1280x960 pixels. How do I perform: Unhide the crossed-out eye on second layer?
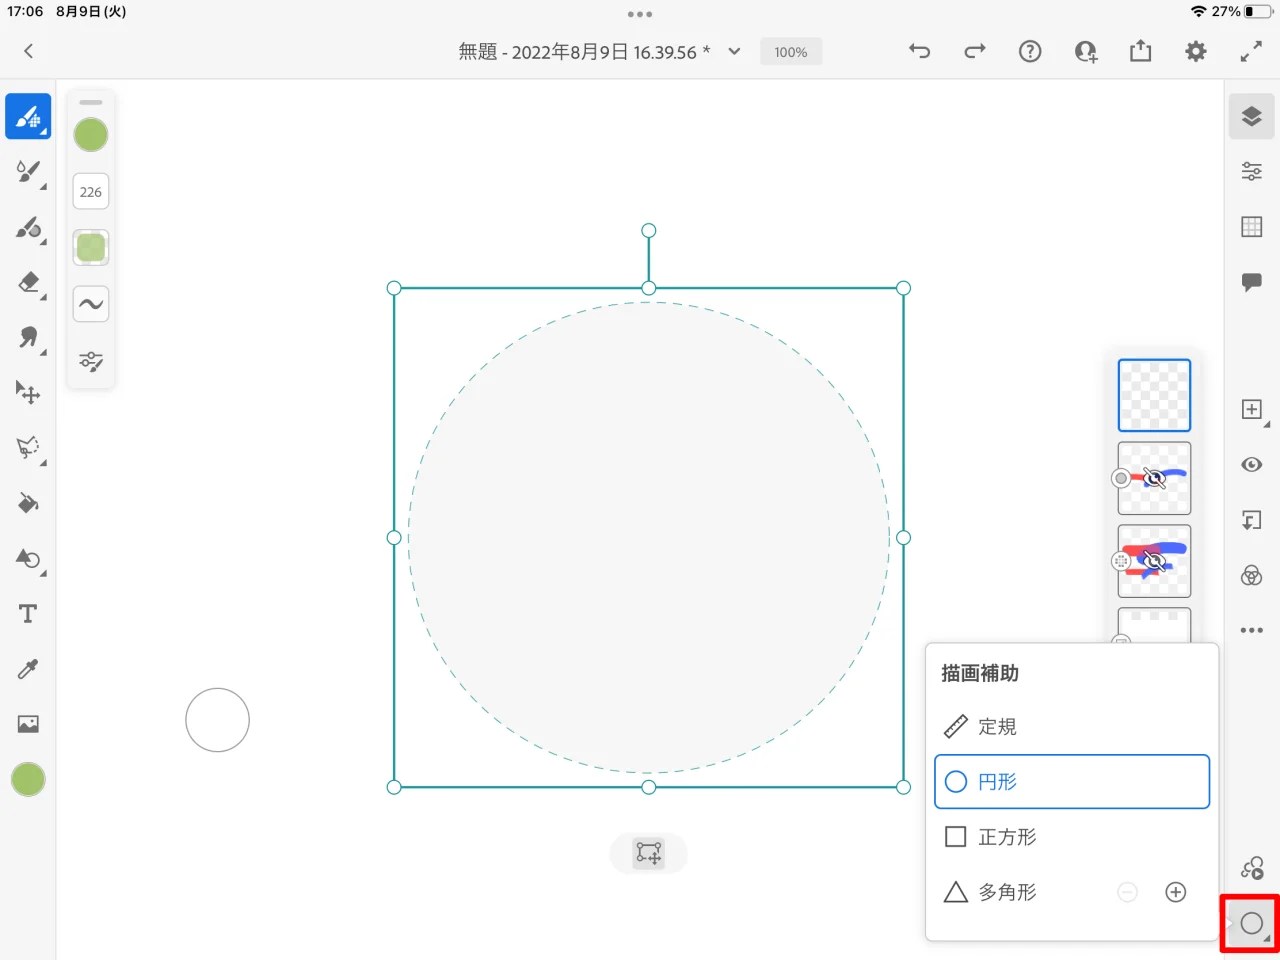tap(1154, 478)
